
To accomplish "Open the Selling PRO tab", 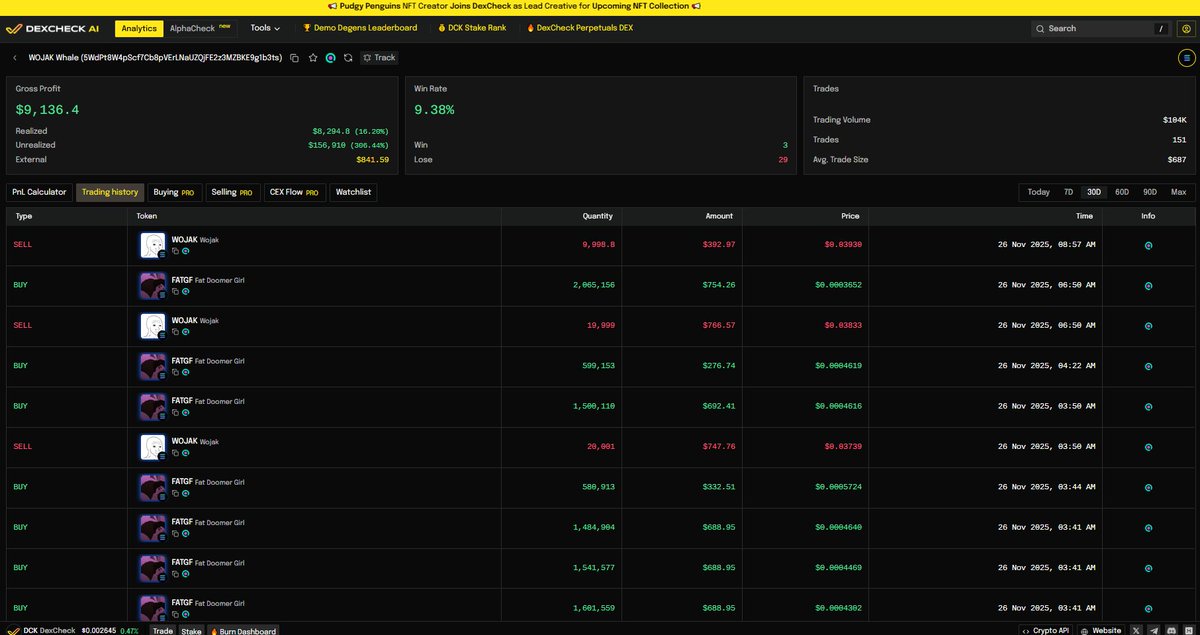I will pos(232,192).
